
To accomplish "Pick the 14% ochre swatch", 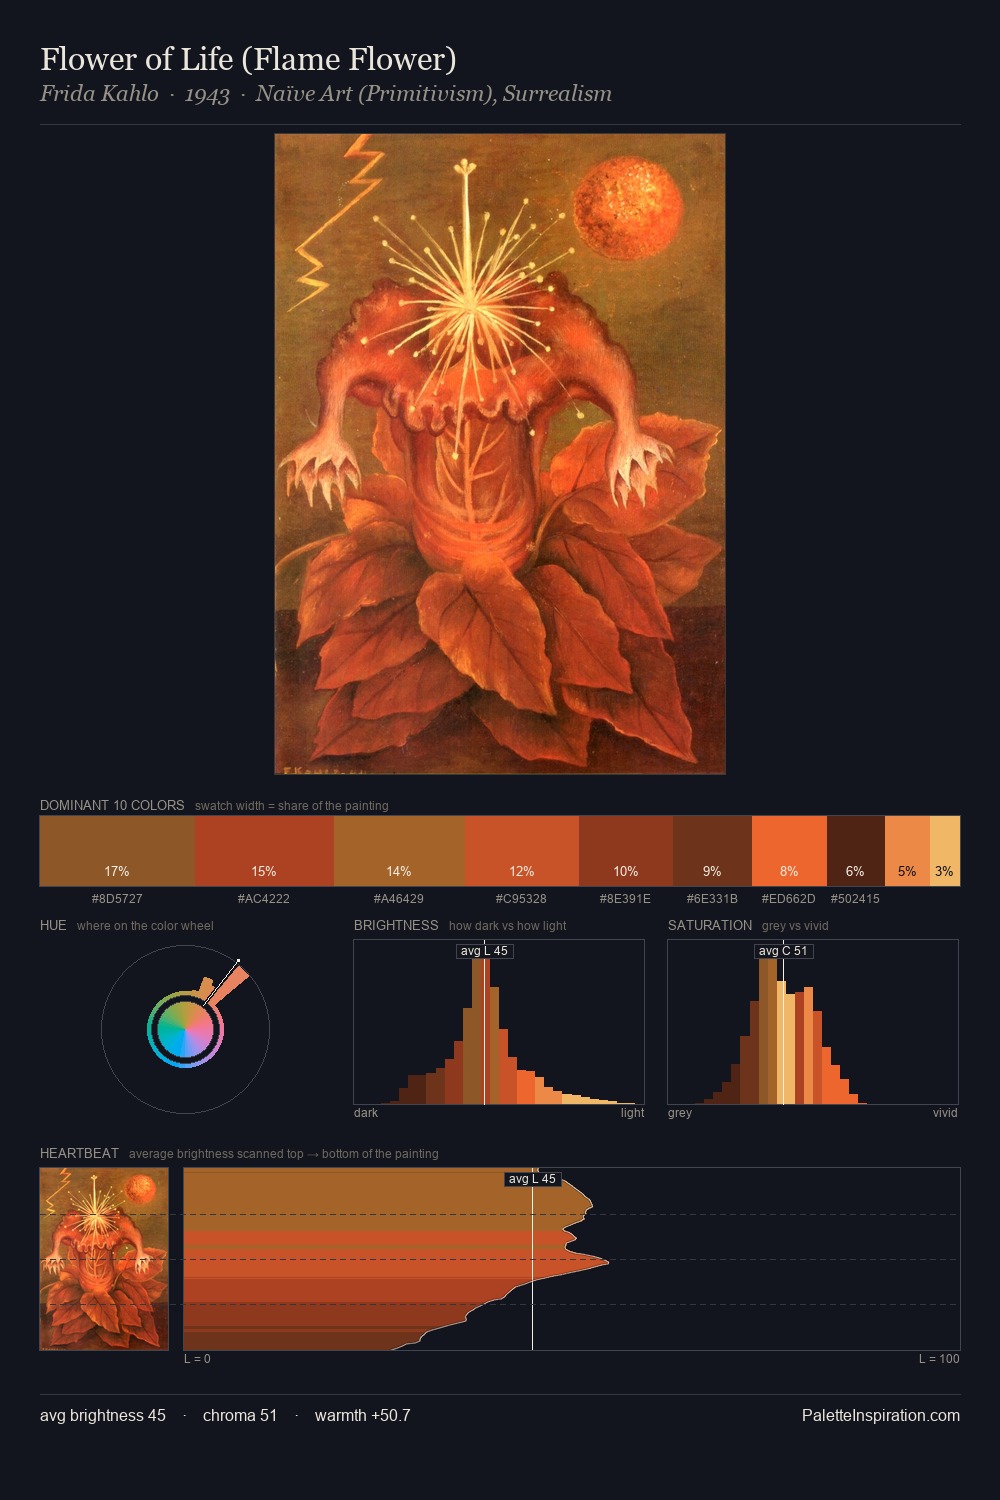I will click(x=399, y=851).
